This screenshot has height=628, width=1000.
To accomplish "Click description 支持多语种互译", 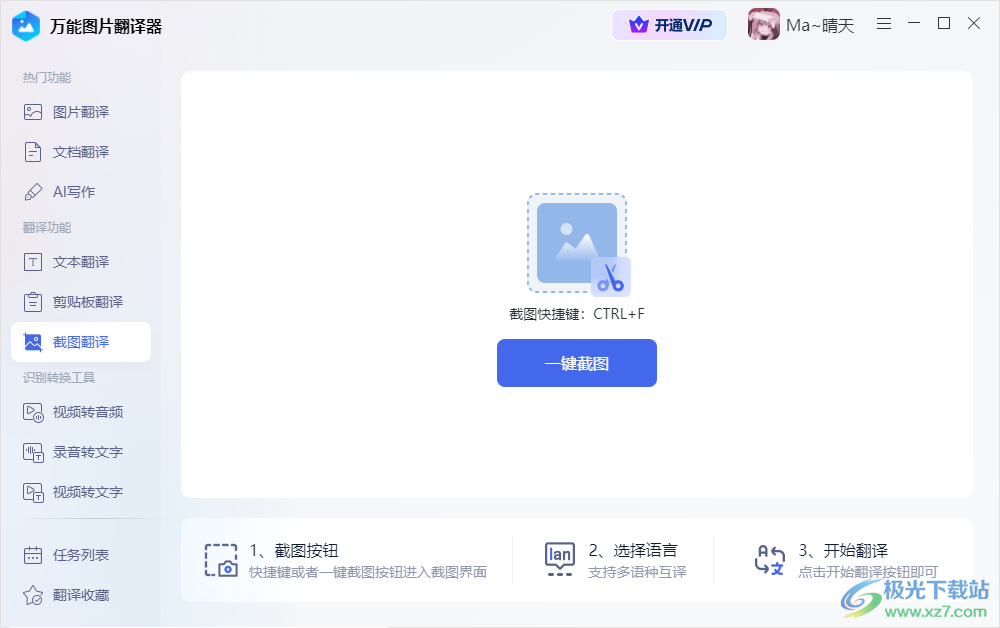I will [x=637, y=573].
